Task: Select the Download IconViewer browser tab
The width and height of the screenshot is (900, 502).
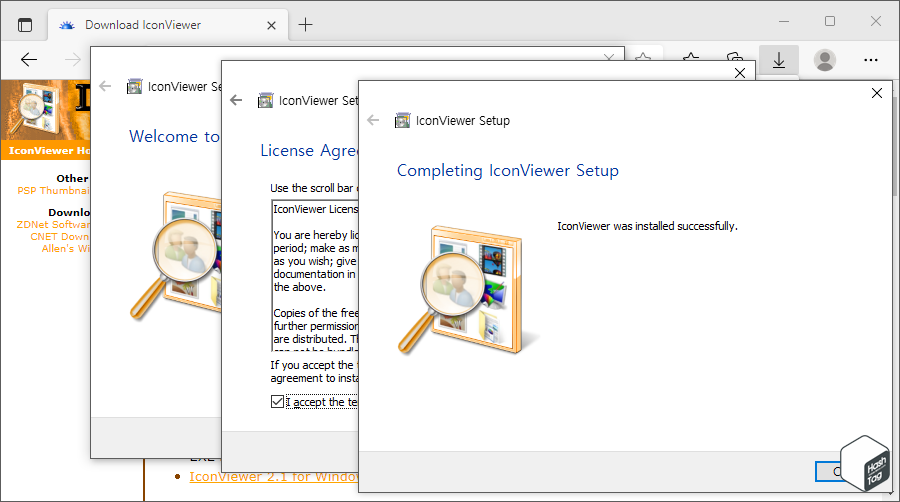Action: [x=168, y=25]
